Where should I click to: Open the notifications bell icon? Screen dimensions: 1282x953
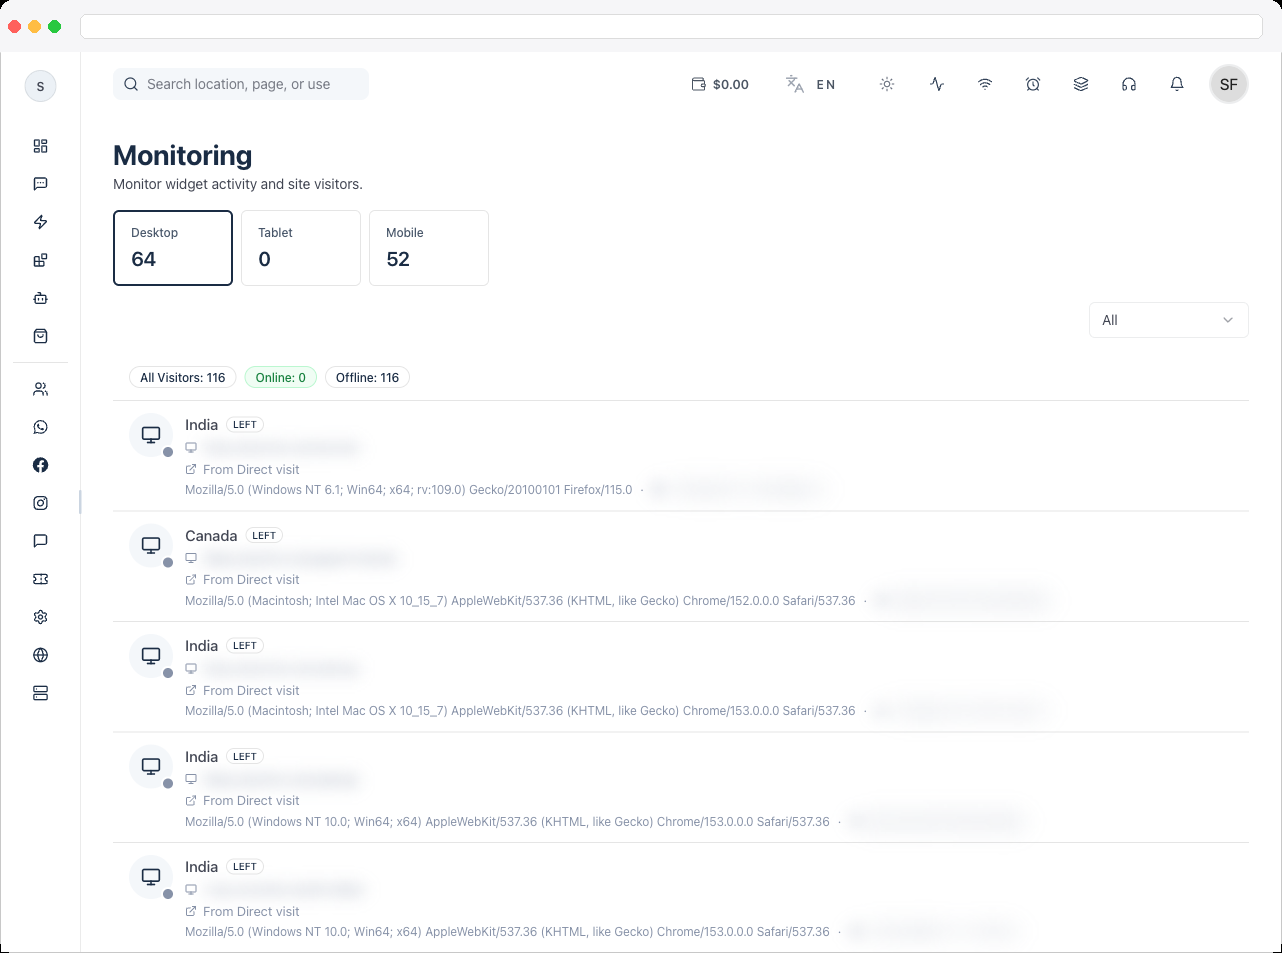(1177, 84)
